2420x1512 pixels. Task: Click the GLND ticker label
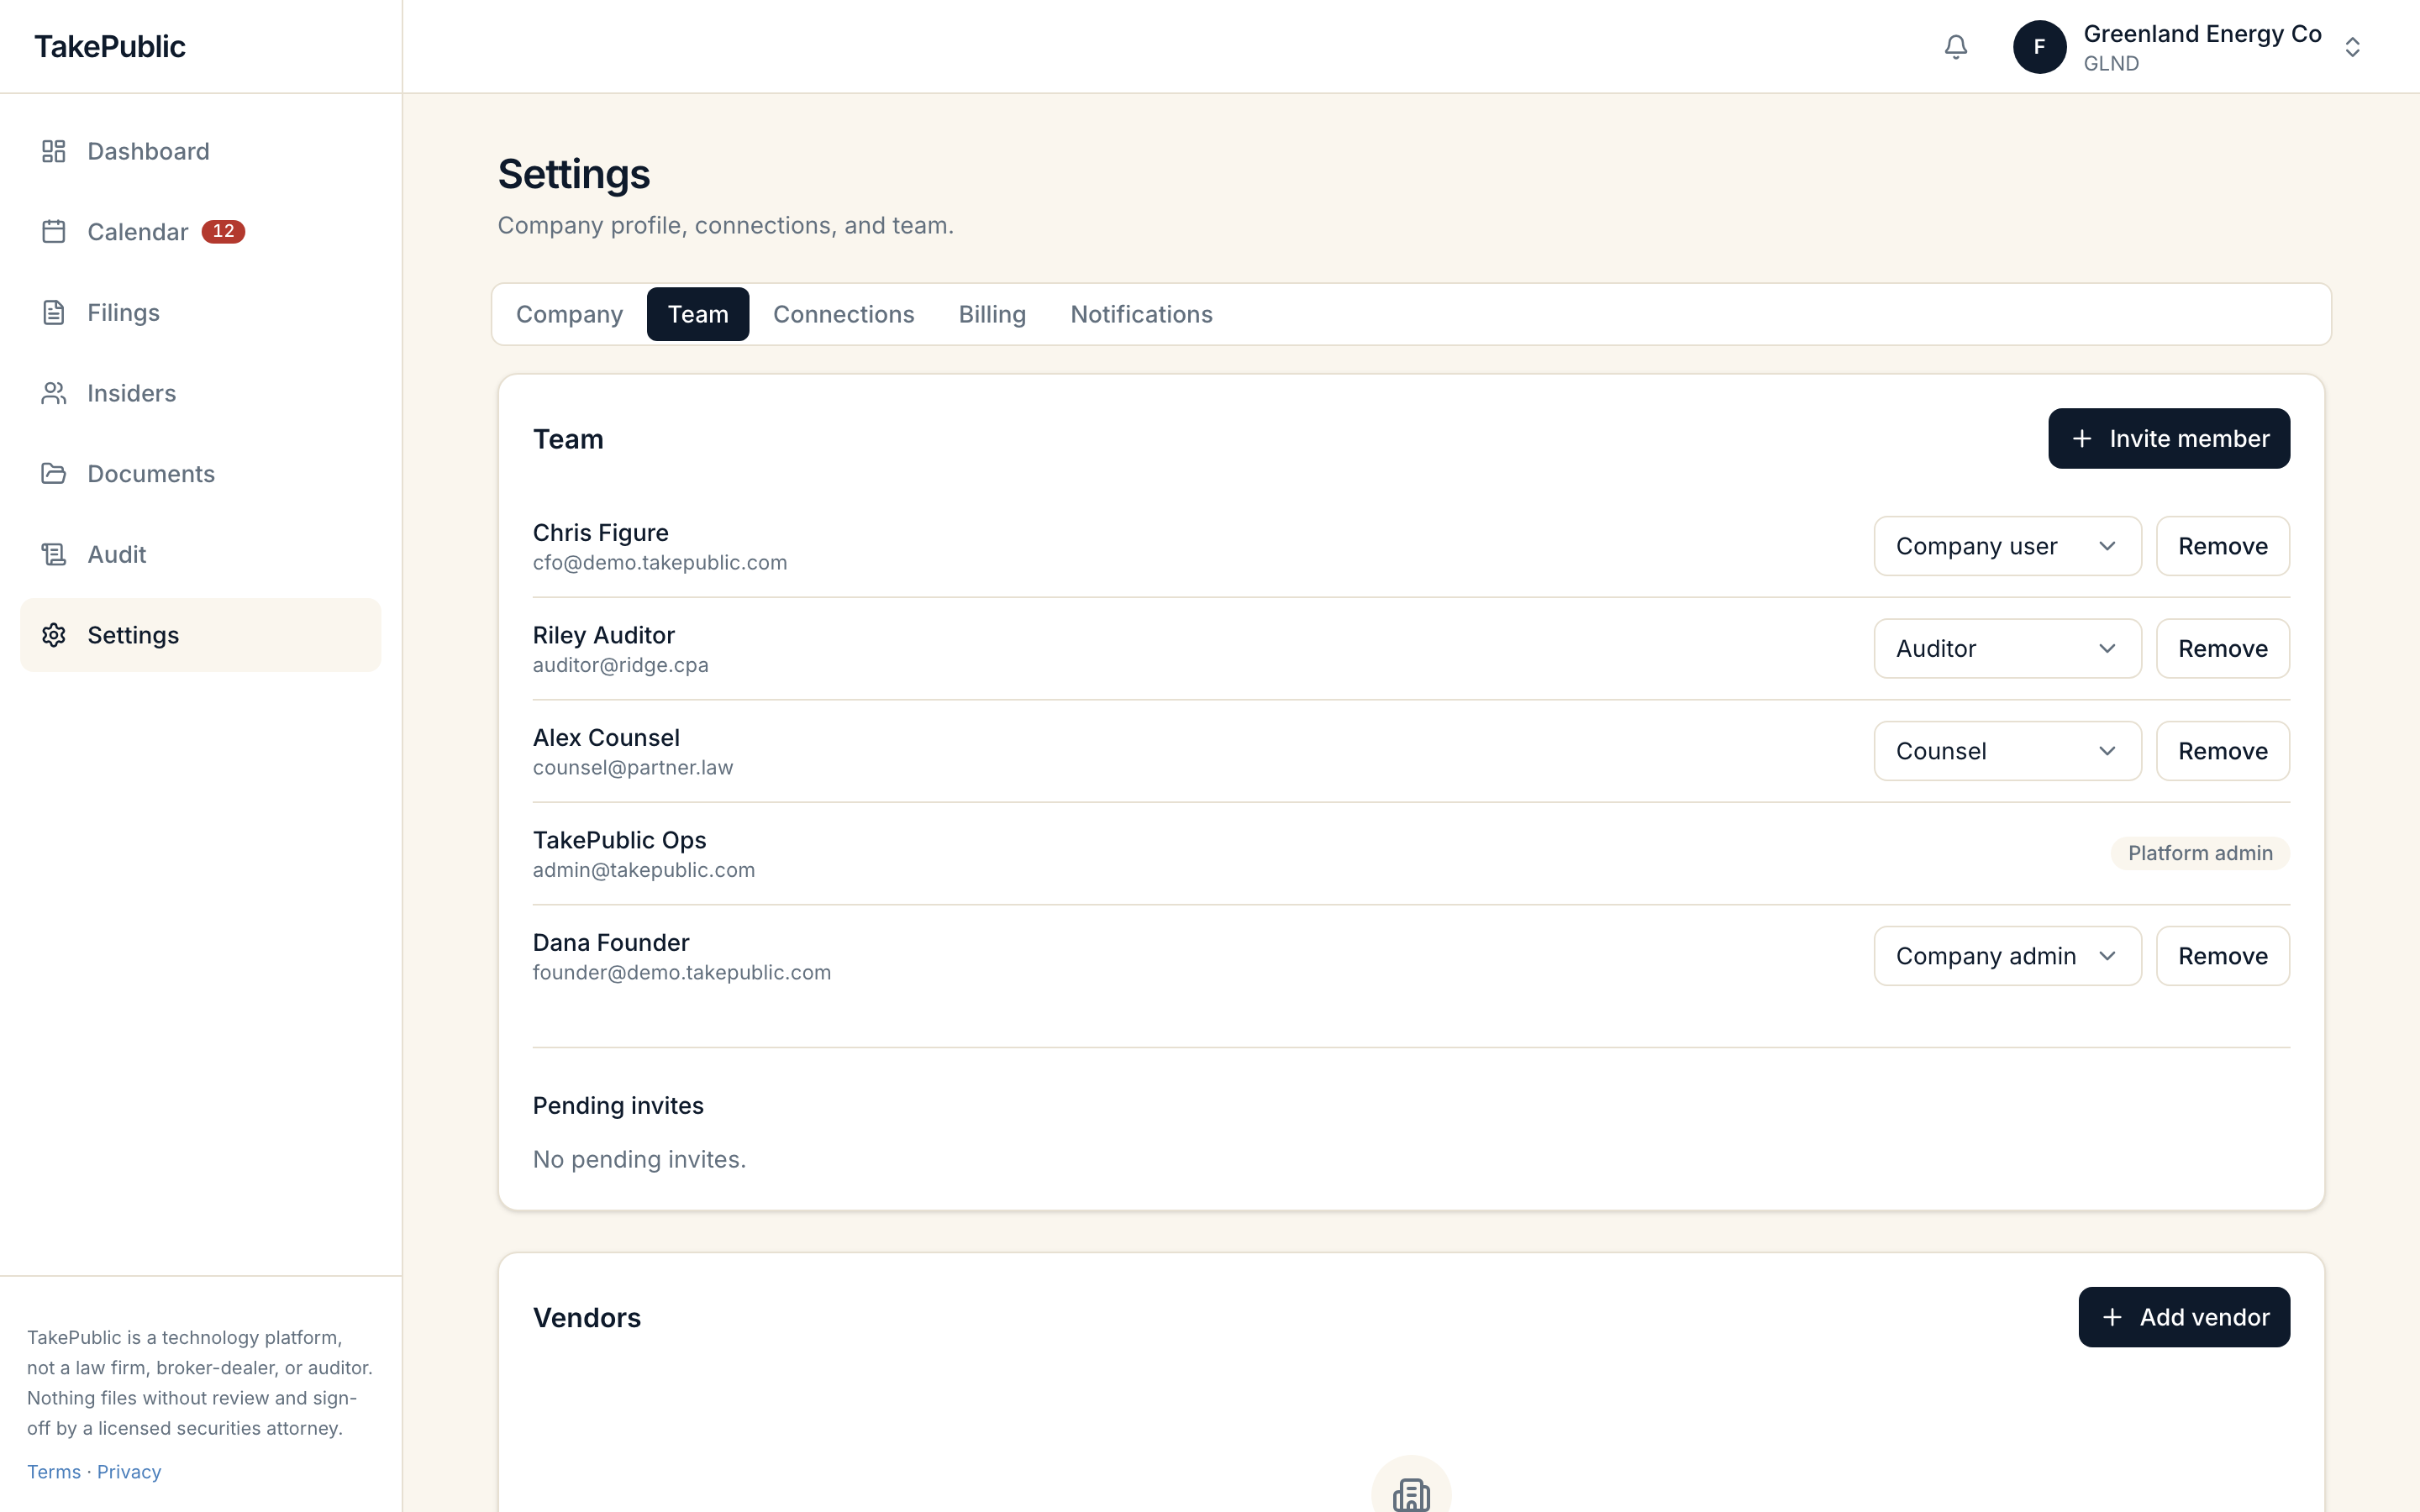click(x=2111, y=64)
